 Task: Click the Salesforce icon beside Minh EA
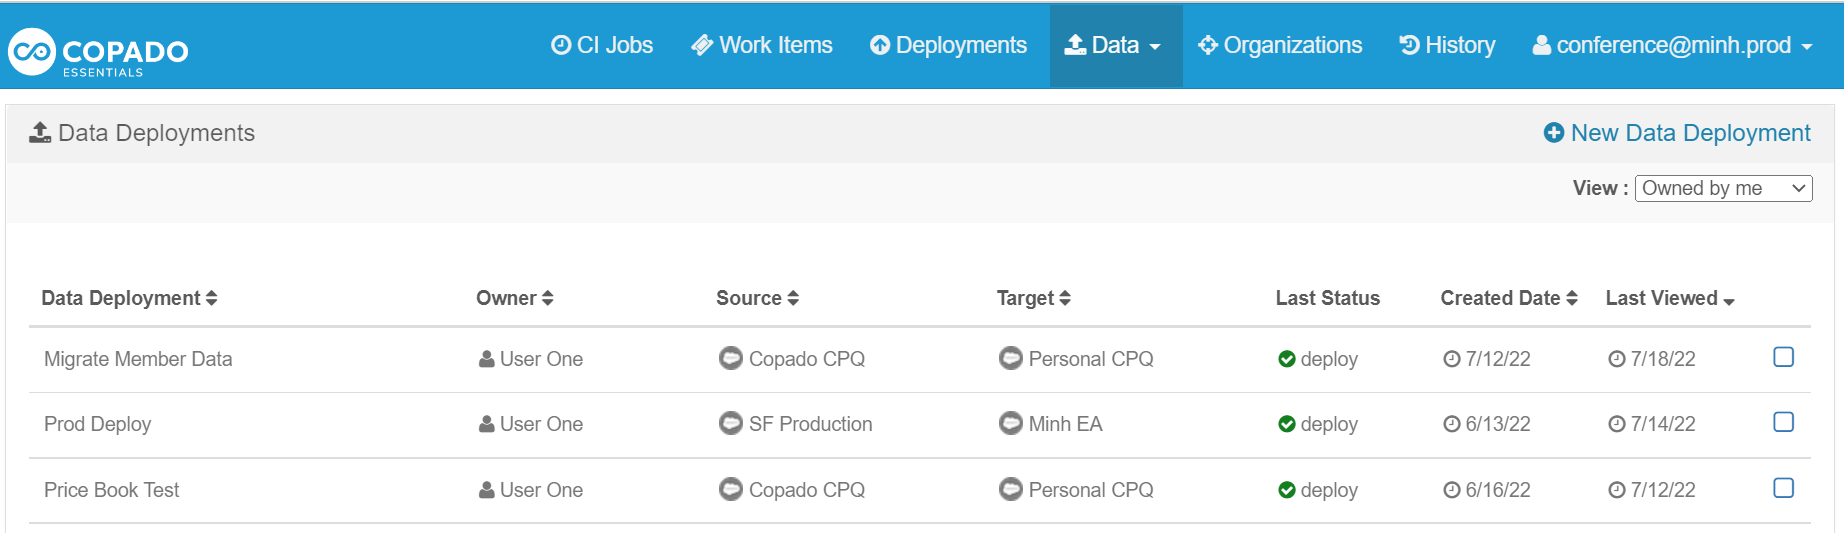[x=1011, y=423]
